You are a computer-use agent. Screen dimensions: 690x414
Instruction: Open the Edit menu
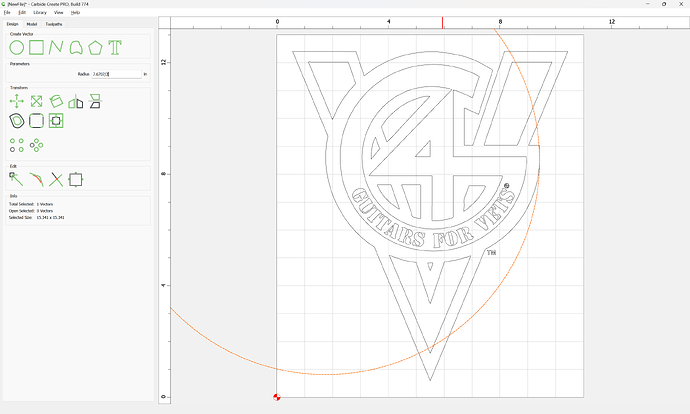coord(22,13)
